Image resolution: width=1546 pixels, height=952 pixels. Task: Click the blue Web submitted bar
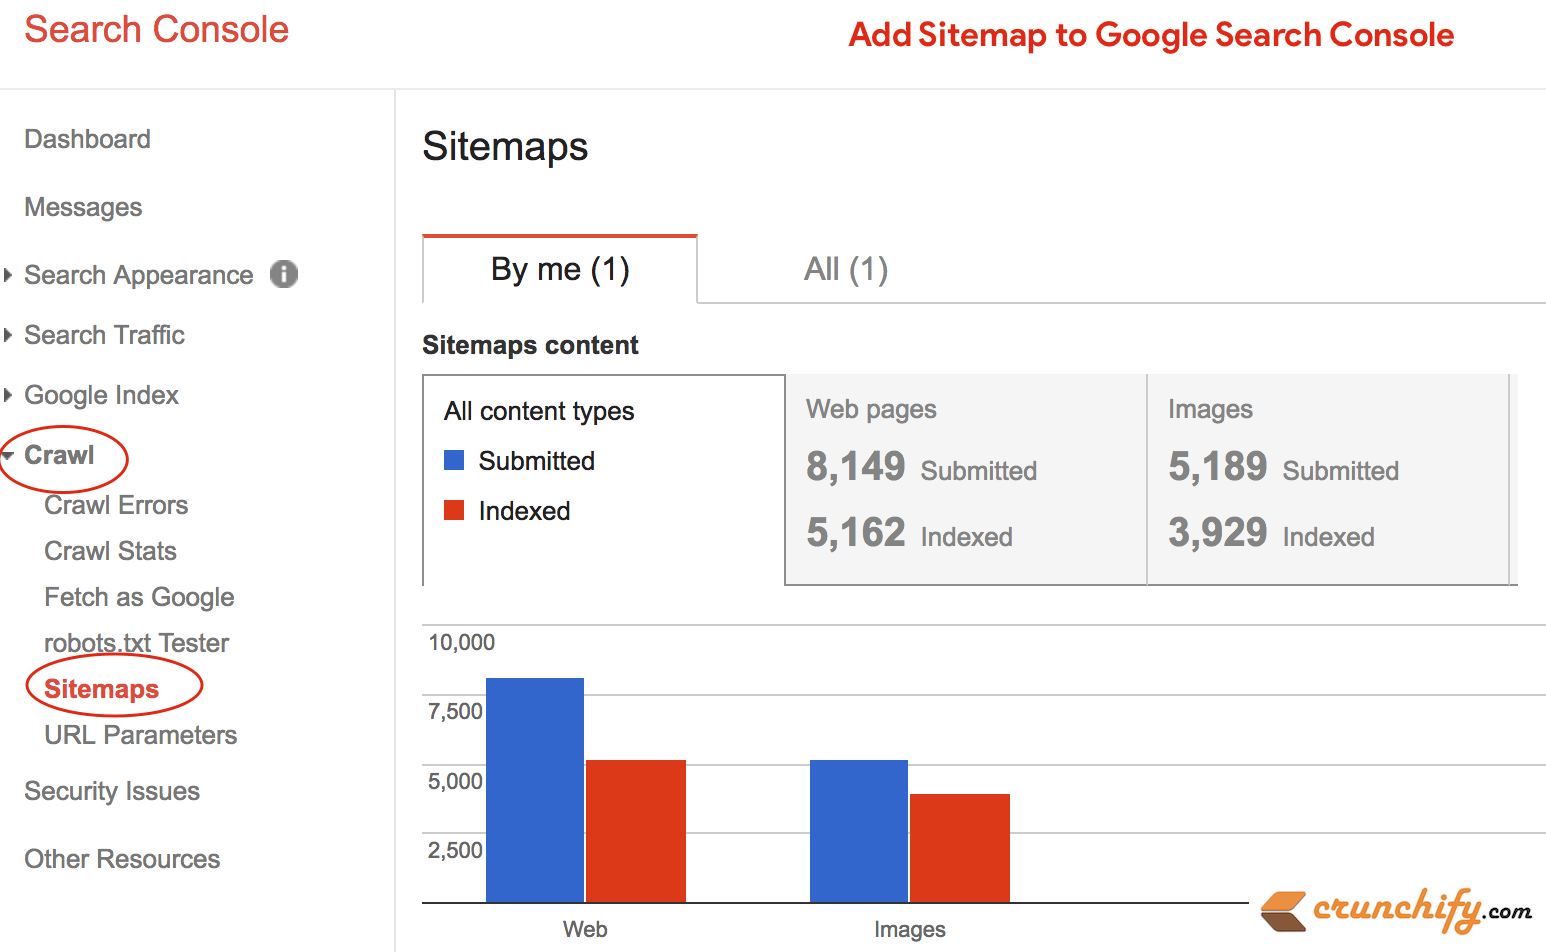[535, 790]
